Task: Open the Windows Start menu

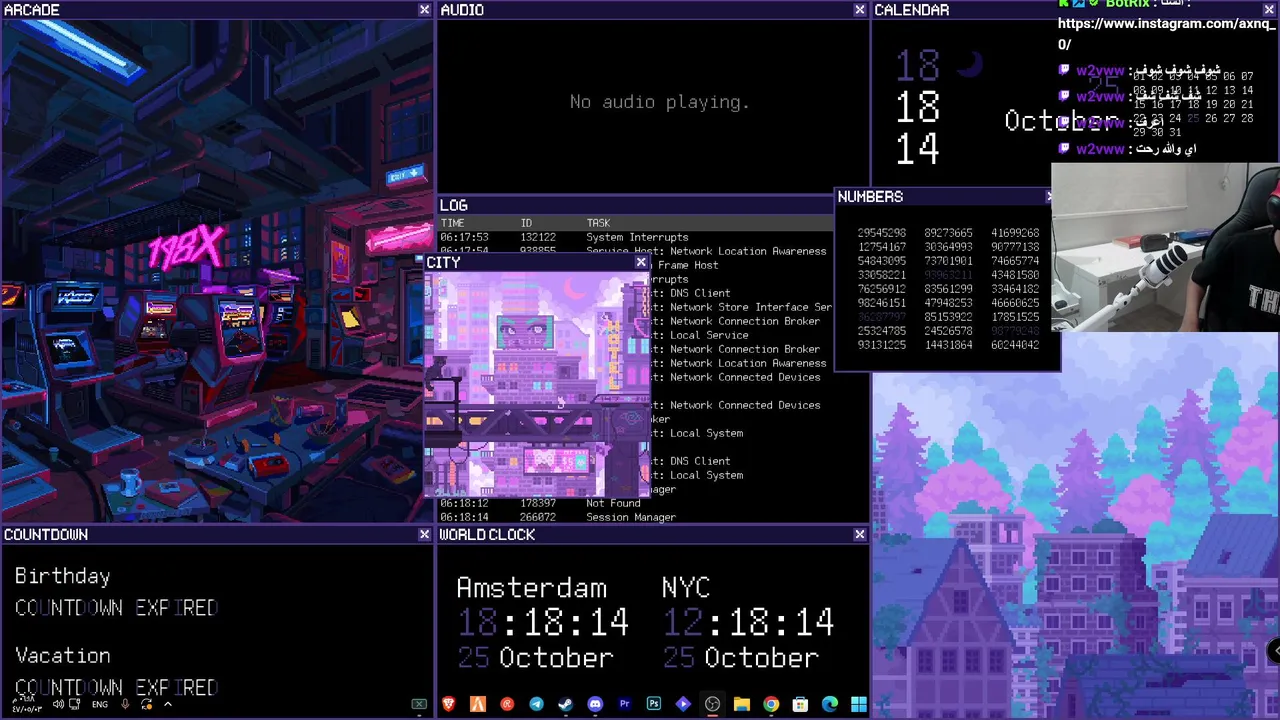Action: click(859, 704)
